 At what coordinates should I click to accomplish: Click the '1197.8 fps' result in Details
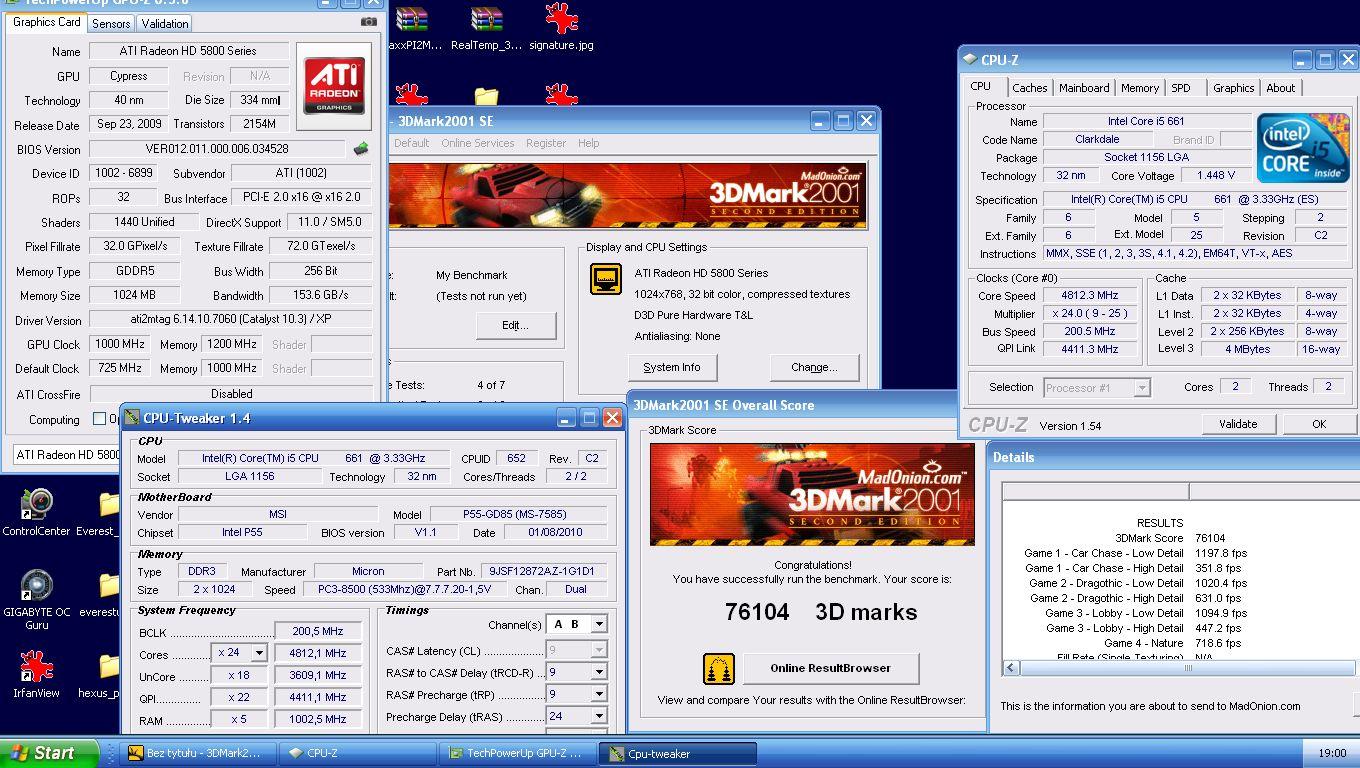[1221, 553]
